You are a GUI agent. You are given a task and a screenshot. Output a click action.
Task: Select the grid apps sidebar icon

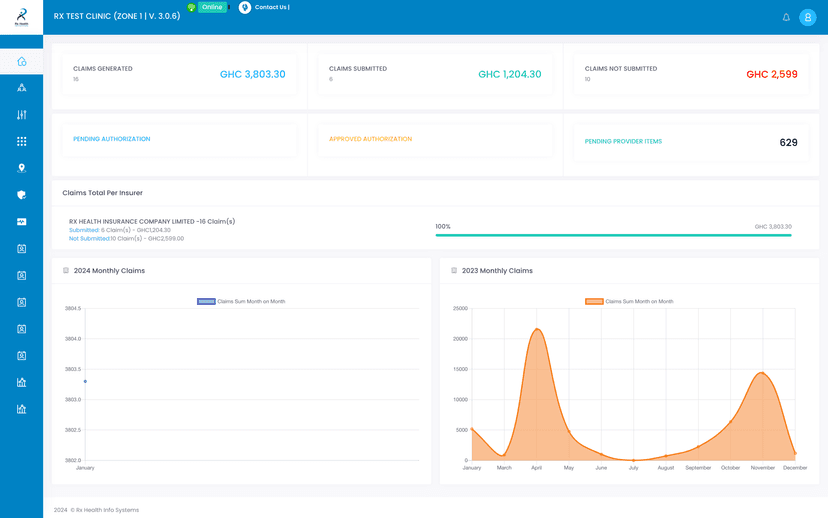22,142
